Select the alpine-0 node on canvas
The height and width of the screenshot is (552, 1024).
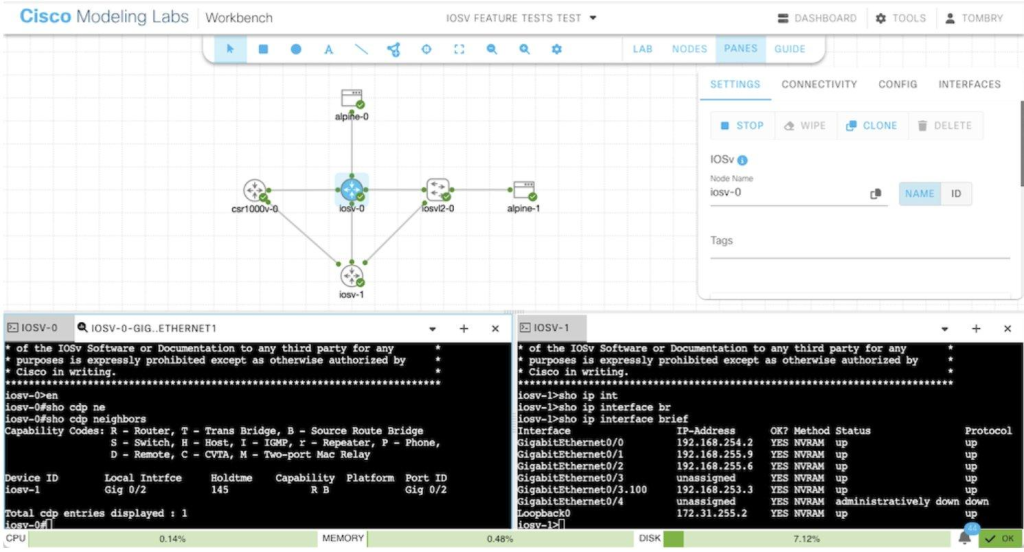pos(351,99)
